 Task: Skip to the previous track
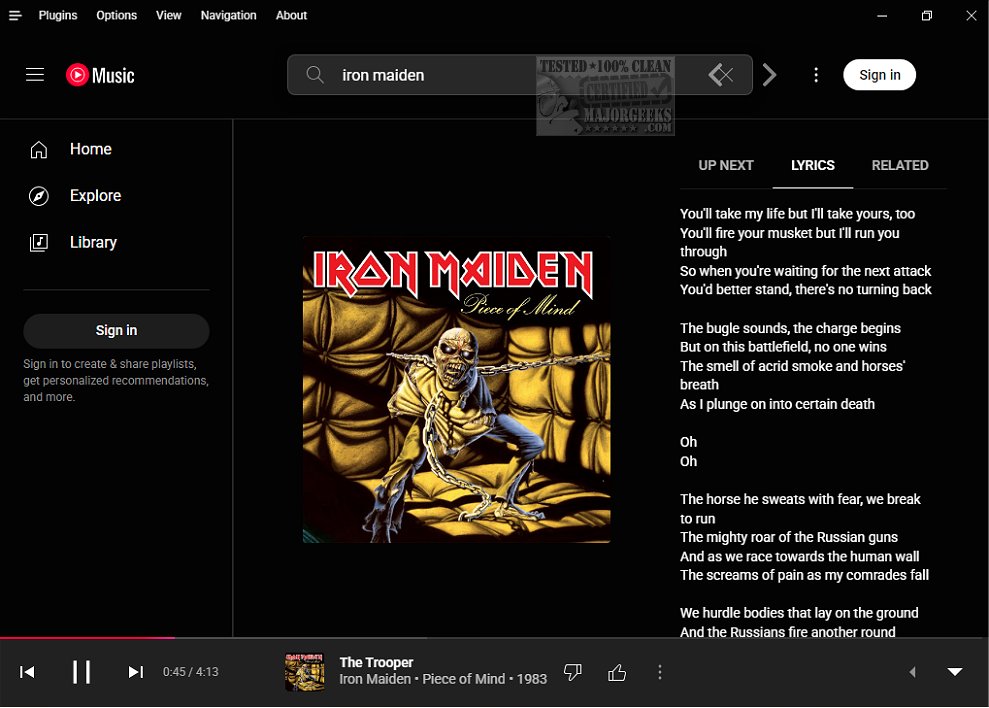27,672
